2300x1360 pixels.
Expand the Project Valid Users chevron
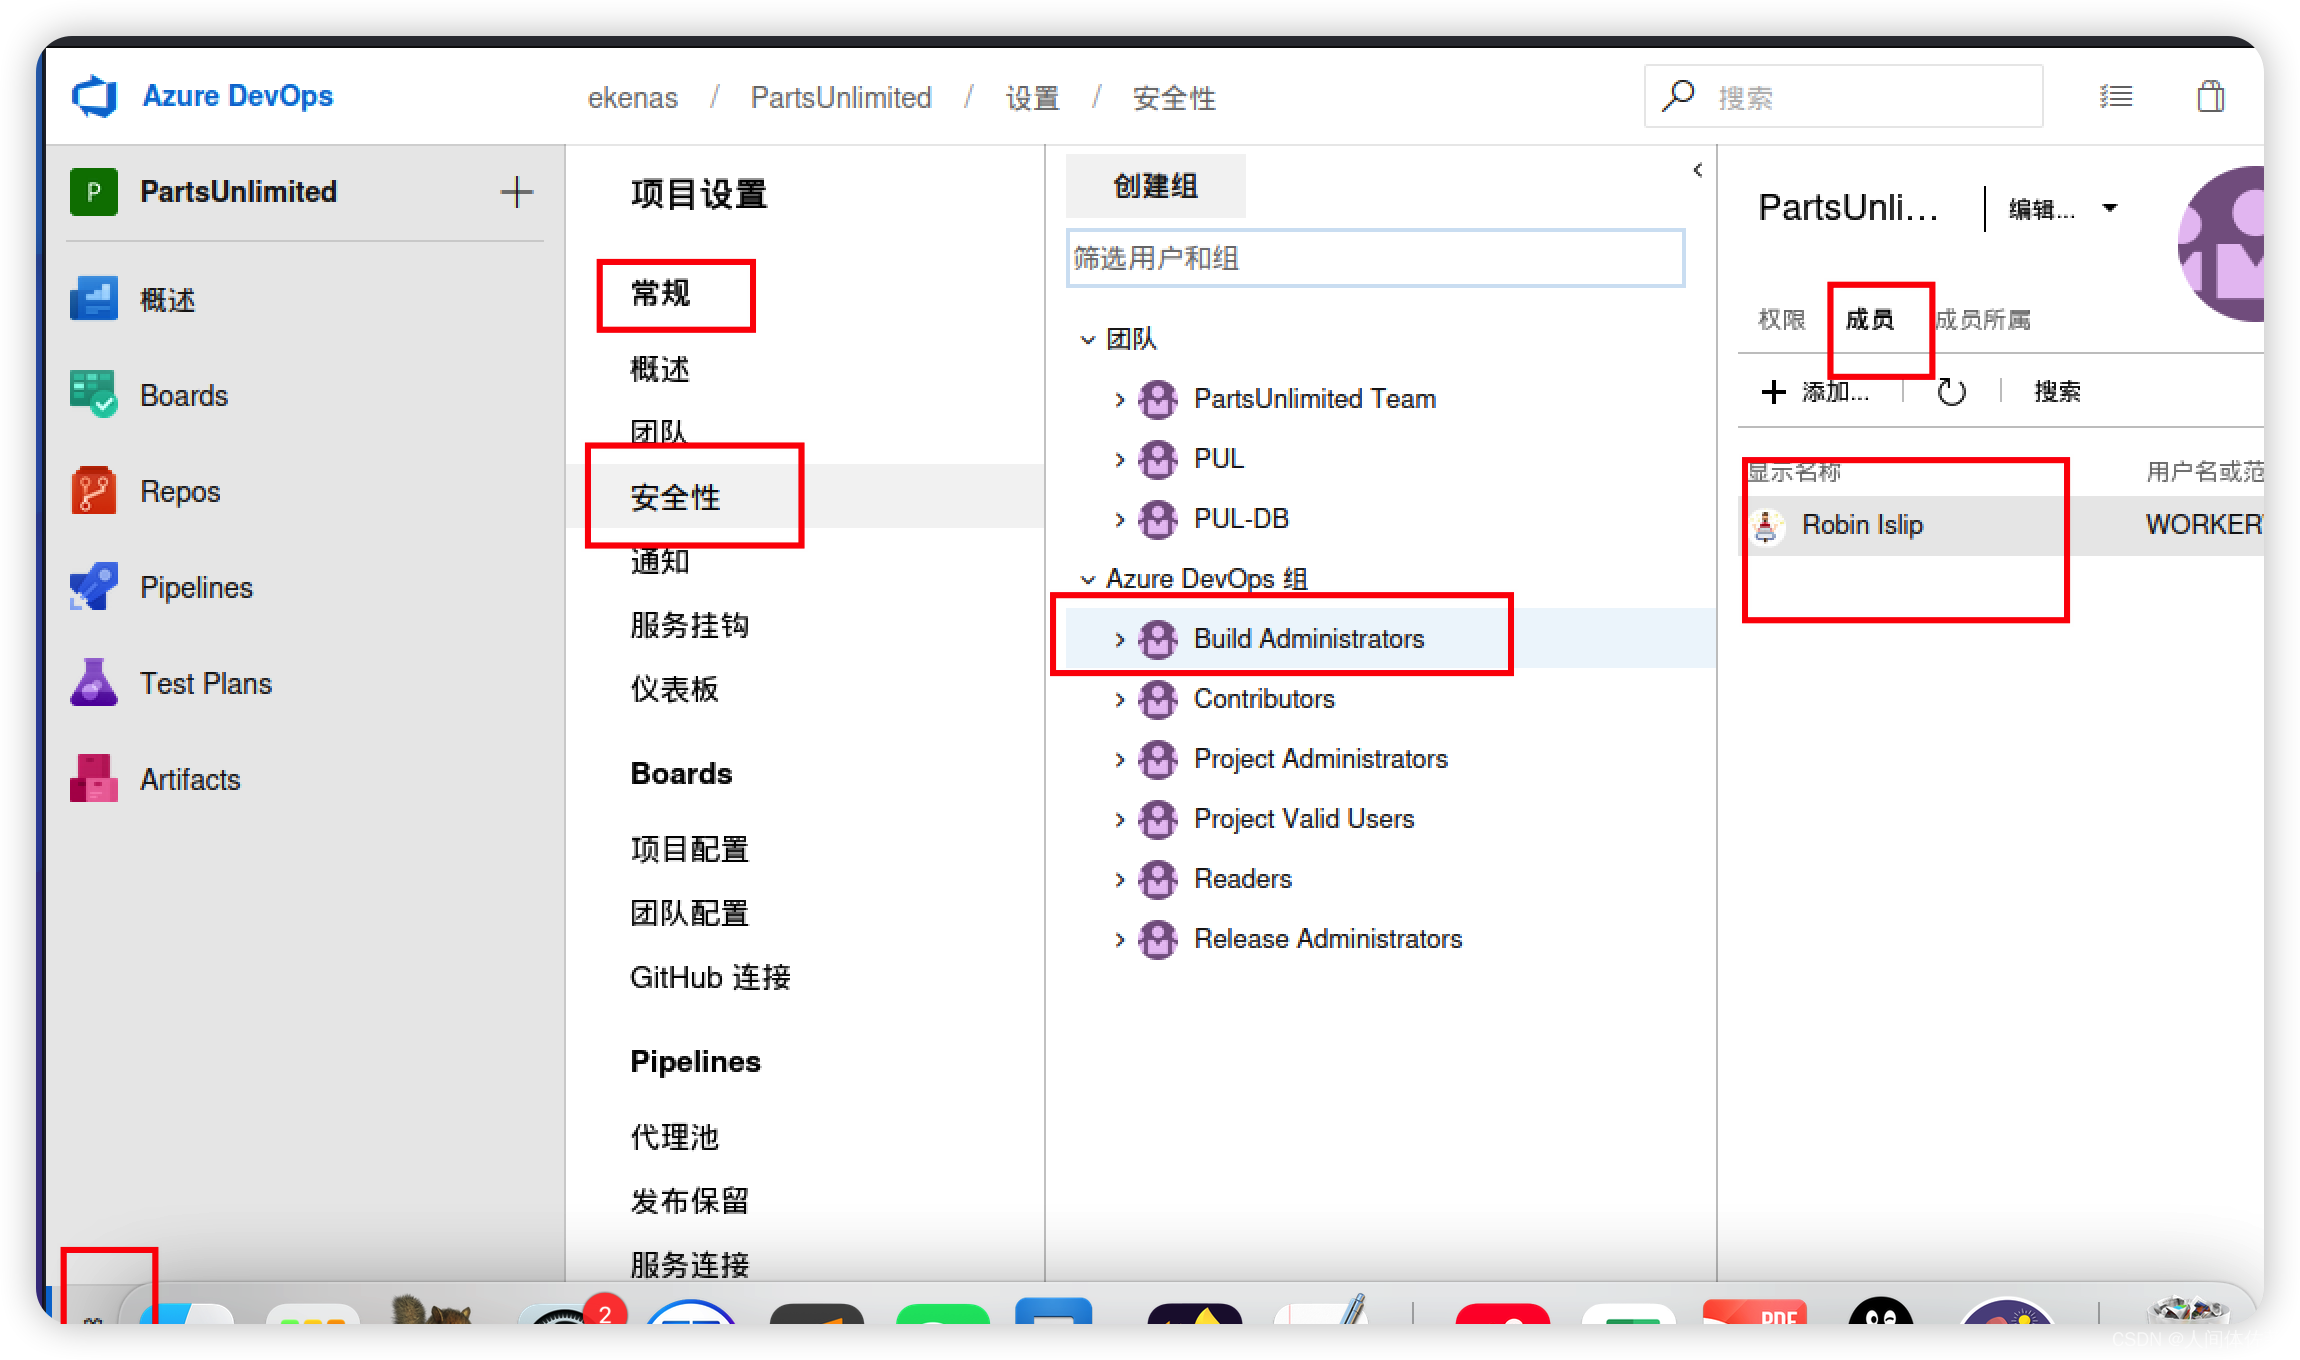(1120, 820)
